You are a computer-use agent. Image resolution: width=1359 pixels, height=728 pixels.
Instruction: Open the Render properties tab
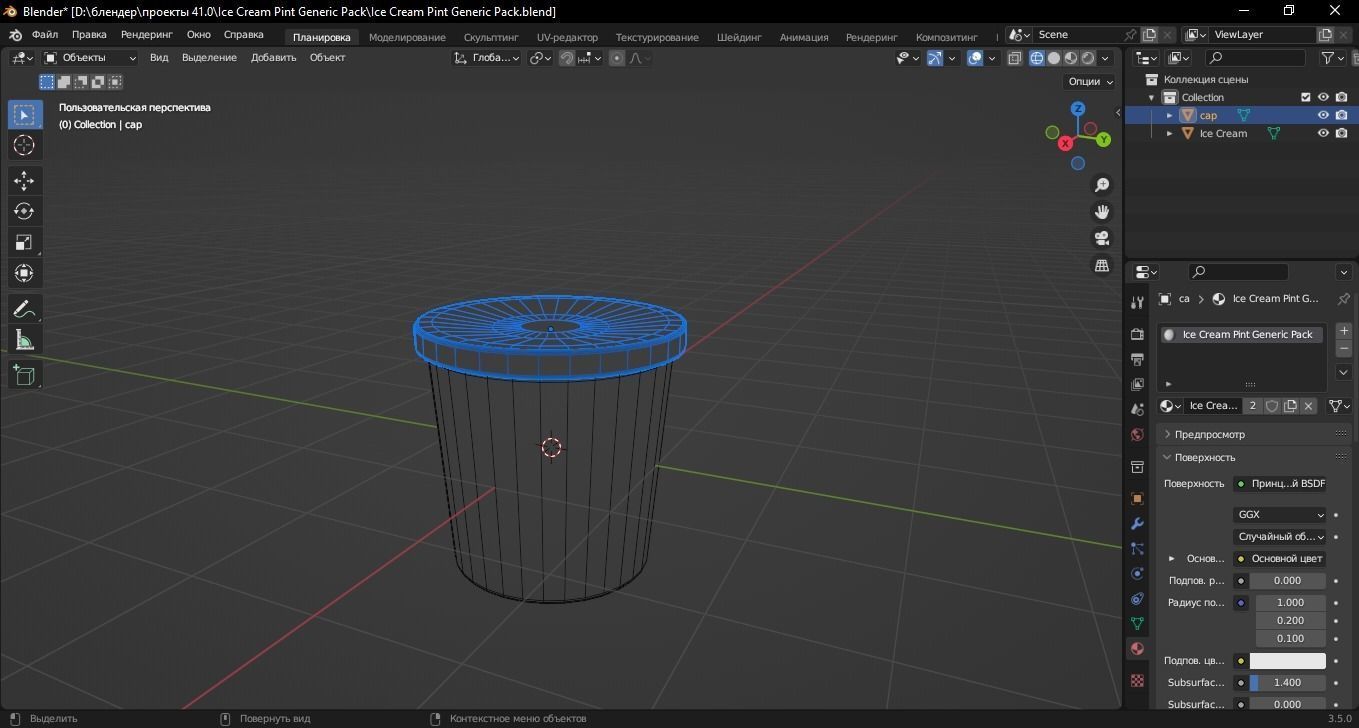tap(1137, 334)
